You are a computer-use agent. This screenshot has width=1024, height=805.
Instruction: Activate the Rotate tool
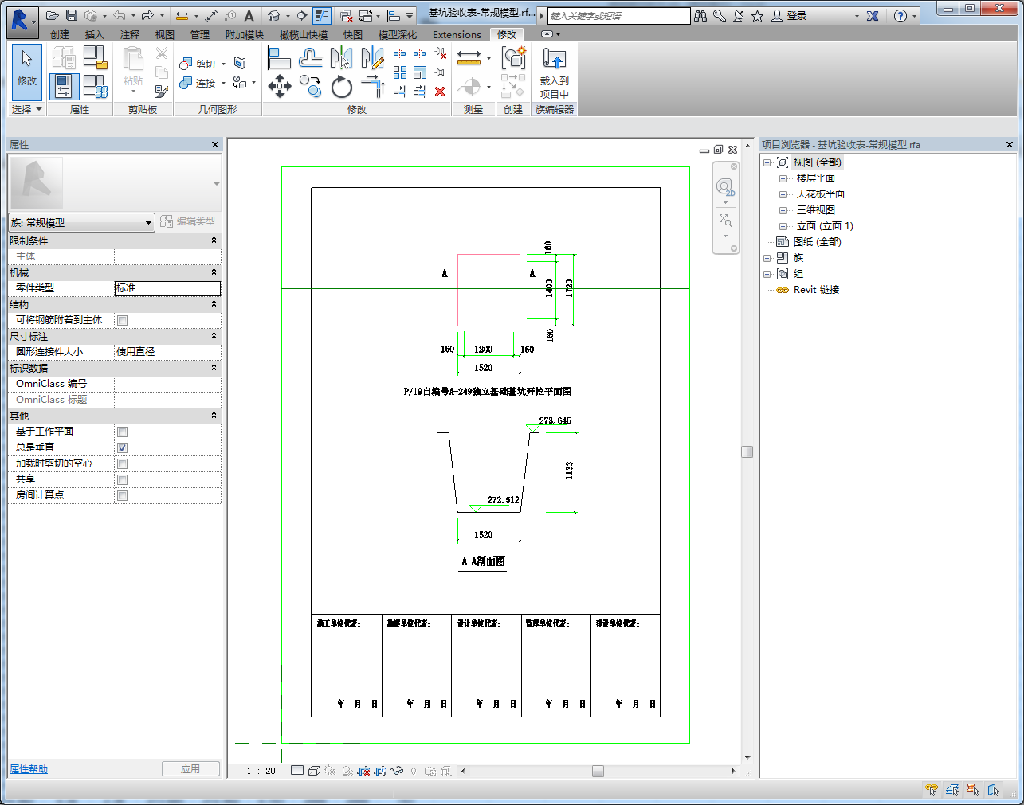click(x=342, y=86)
